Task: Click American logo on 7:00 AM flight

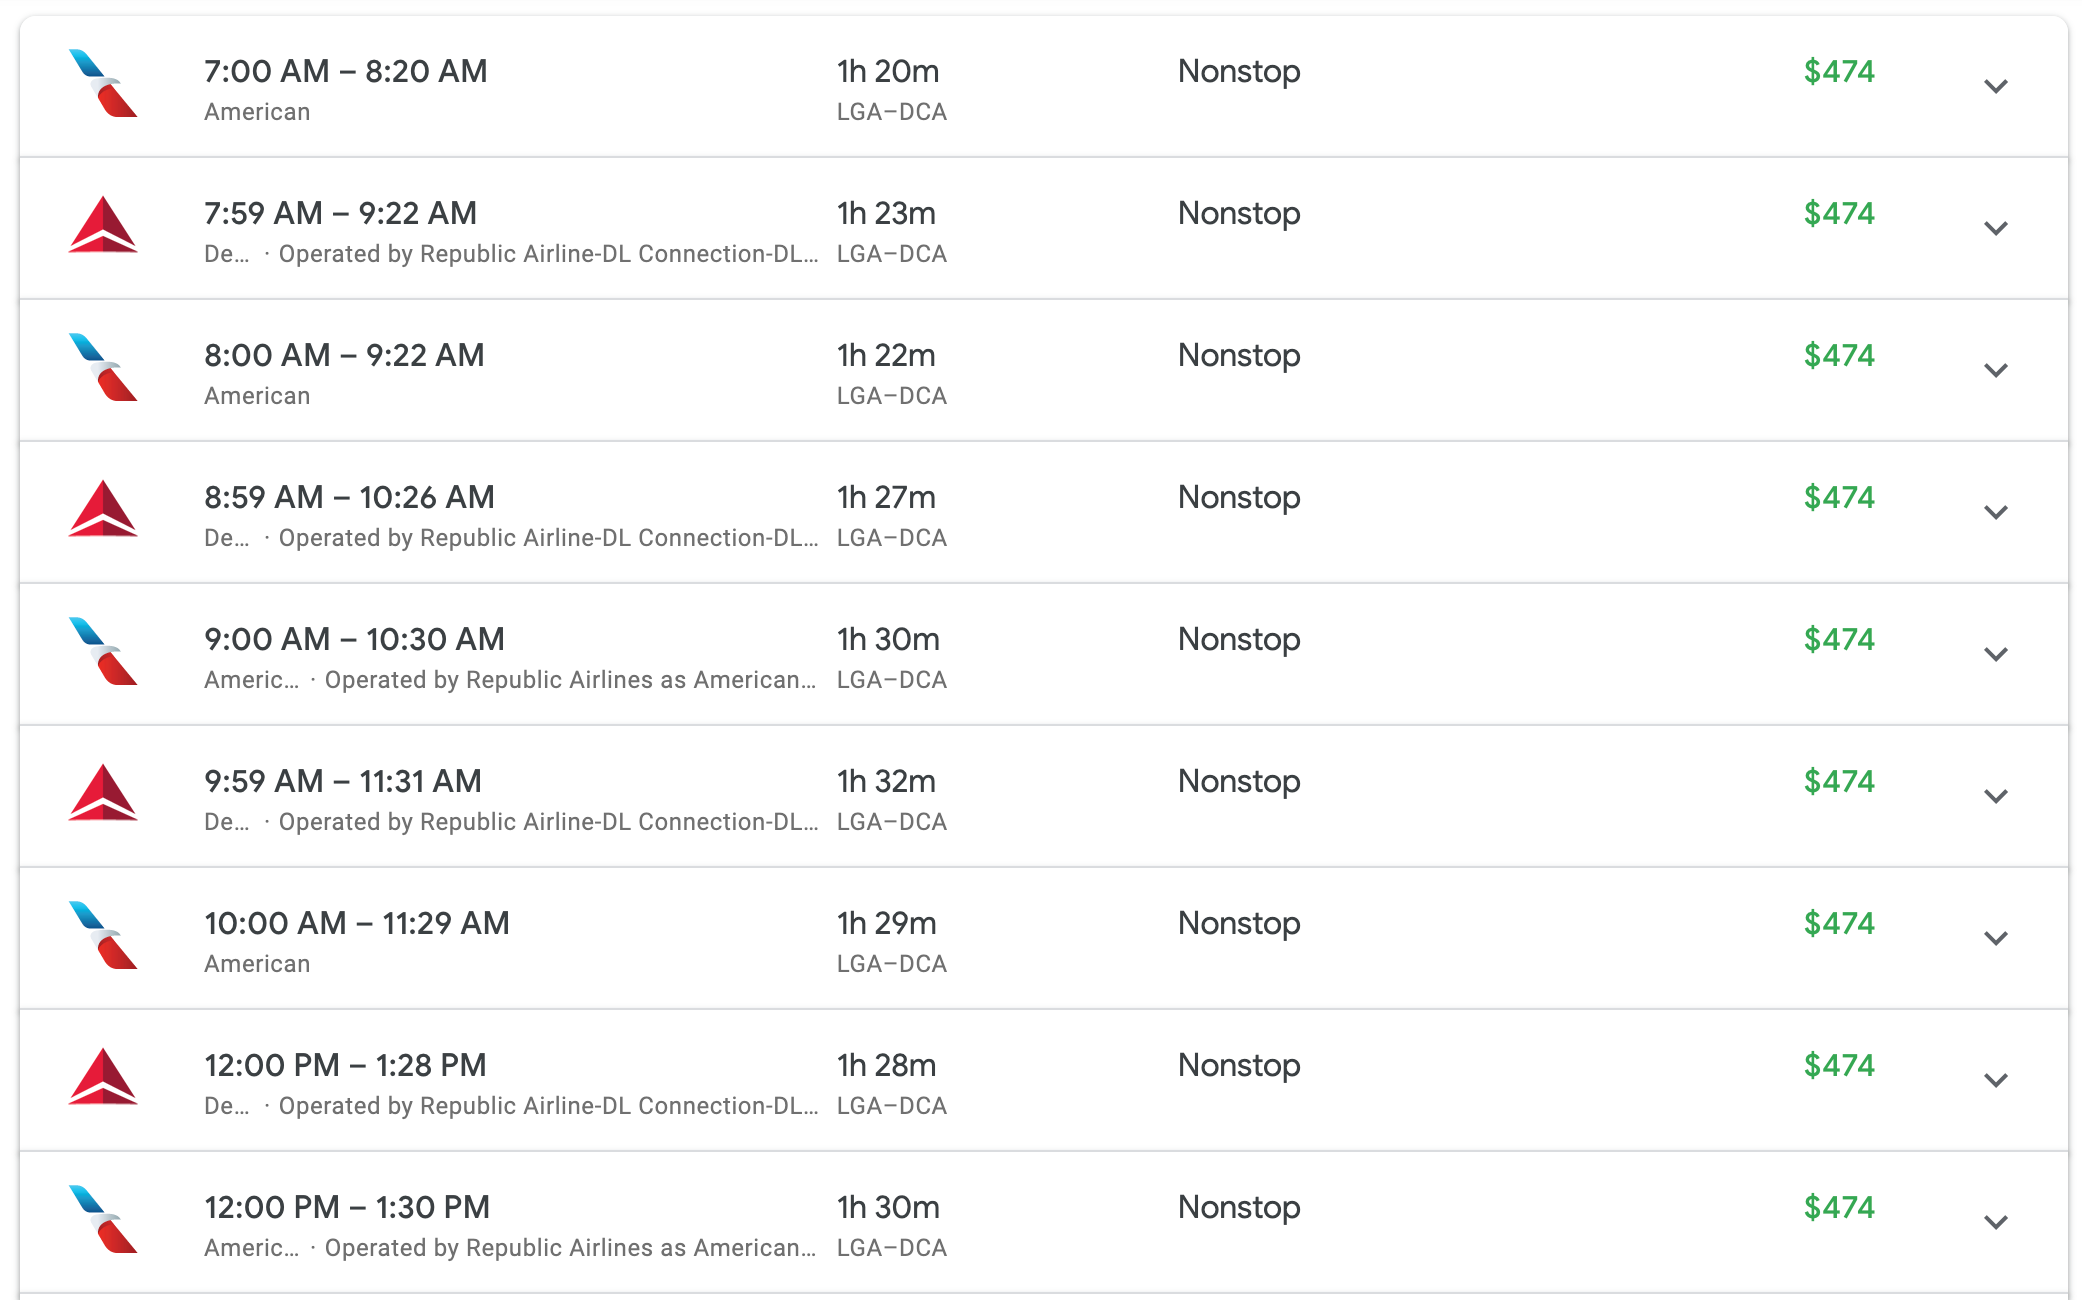Action: [x=103, y=84]
